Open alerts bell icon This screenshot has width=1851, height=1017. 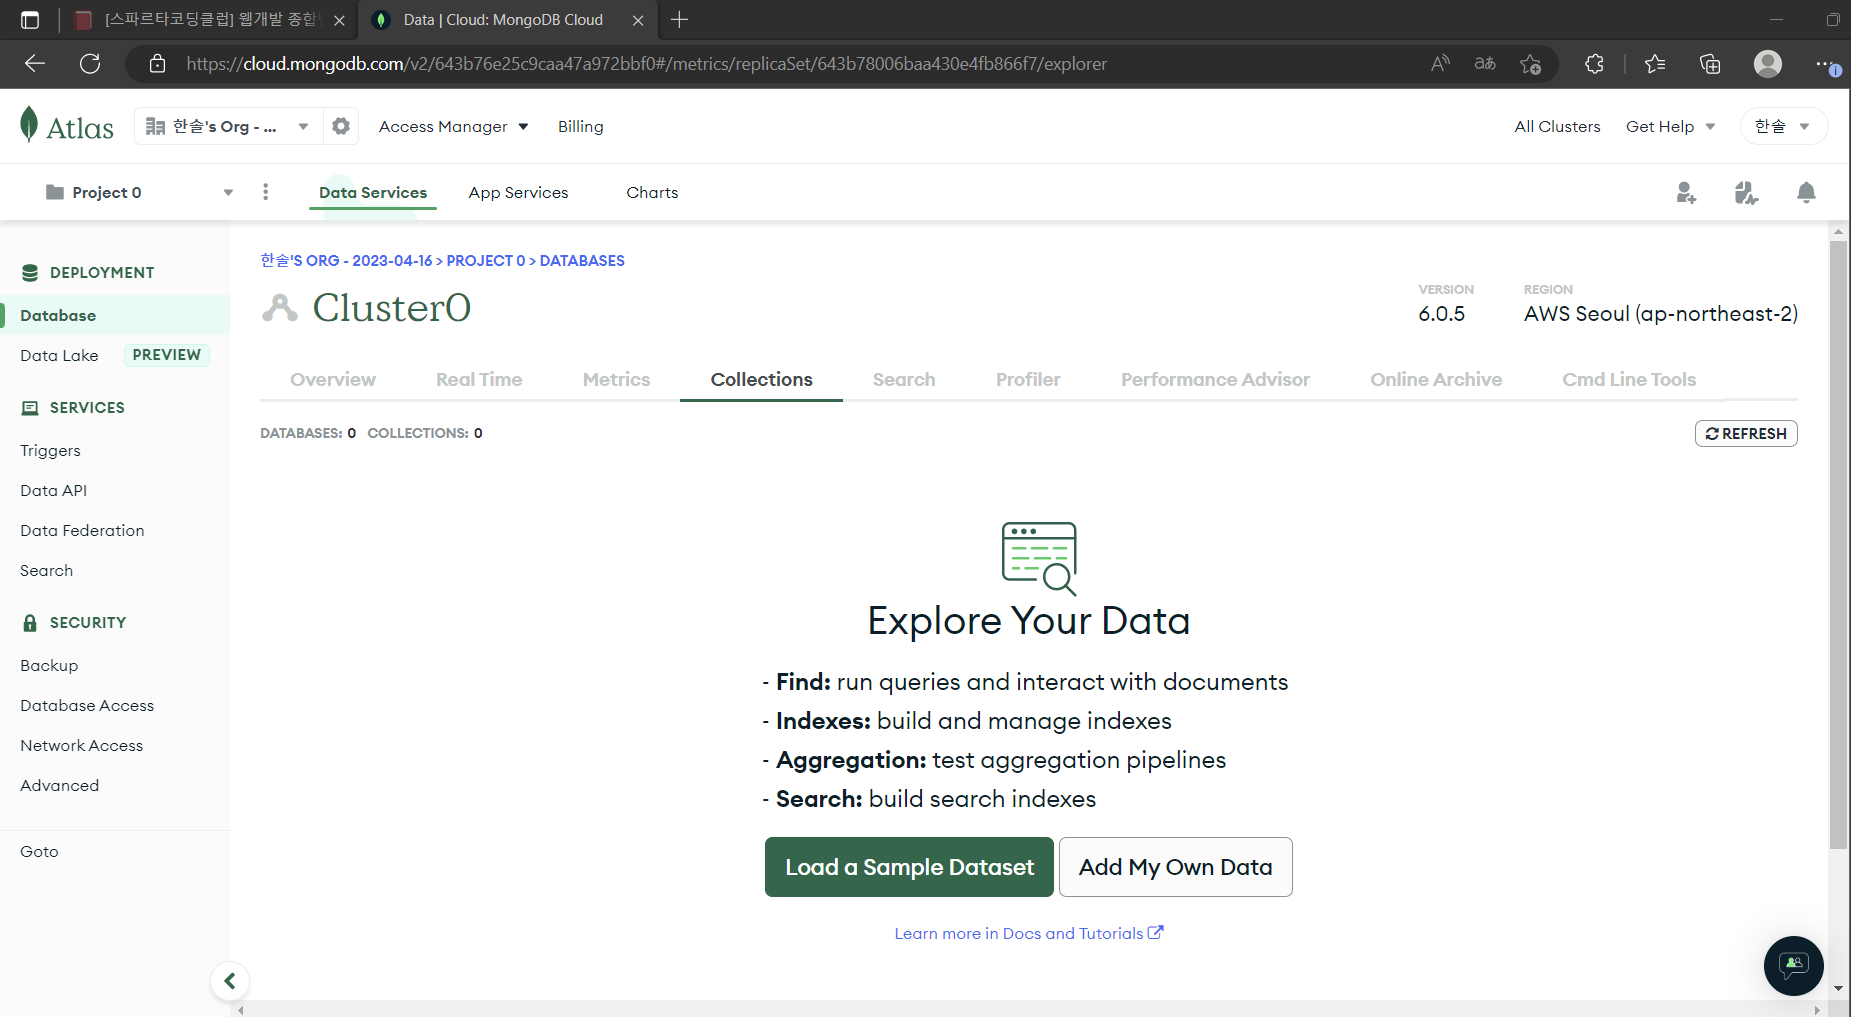point(1806,192)
